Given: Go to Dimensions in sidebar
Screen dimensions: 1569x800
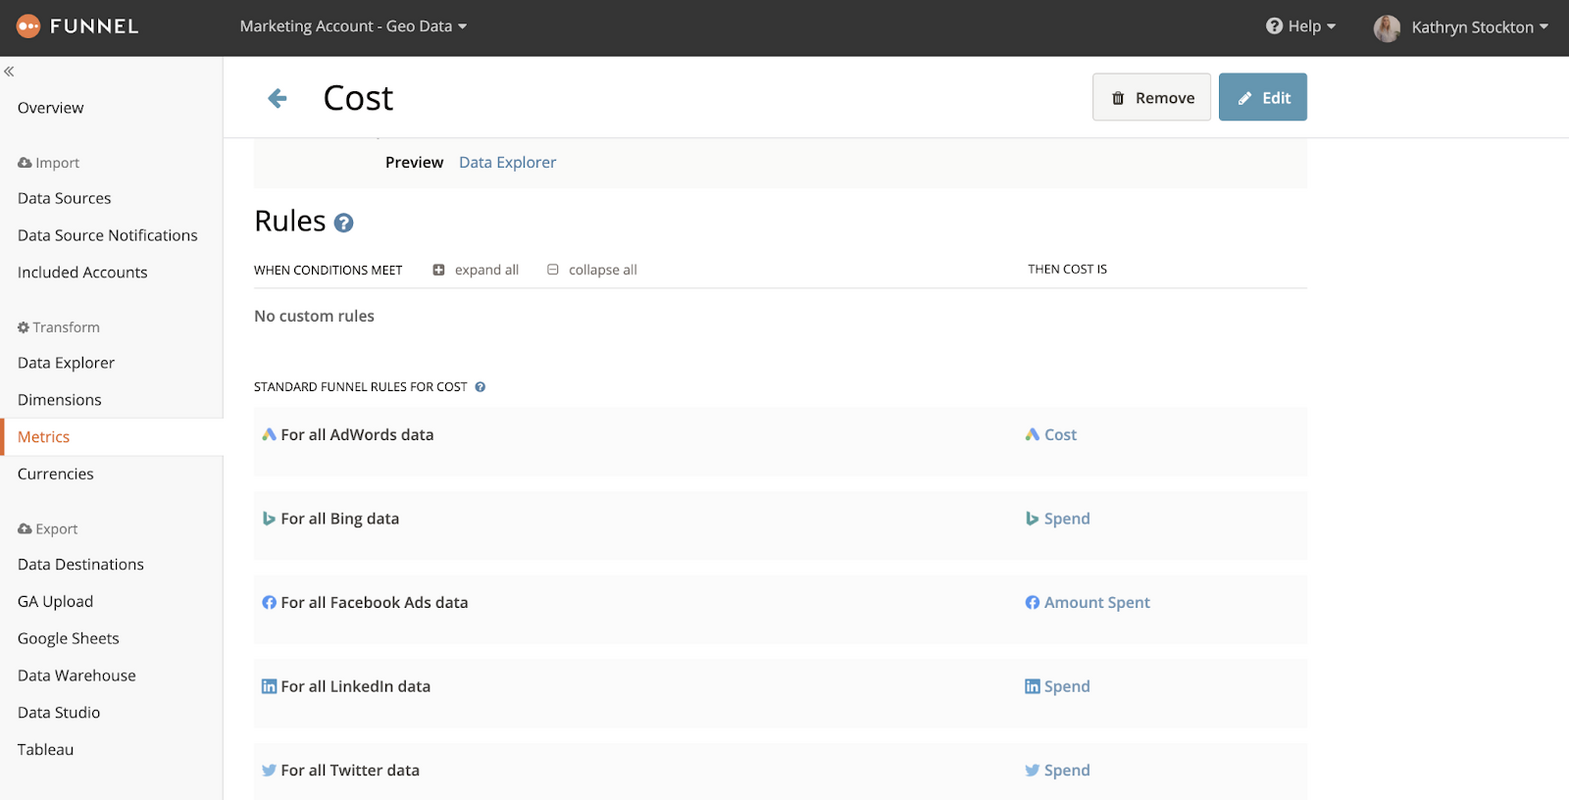Looking at the screenshot, I should [60, 400].
